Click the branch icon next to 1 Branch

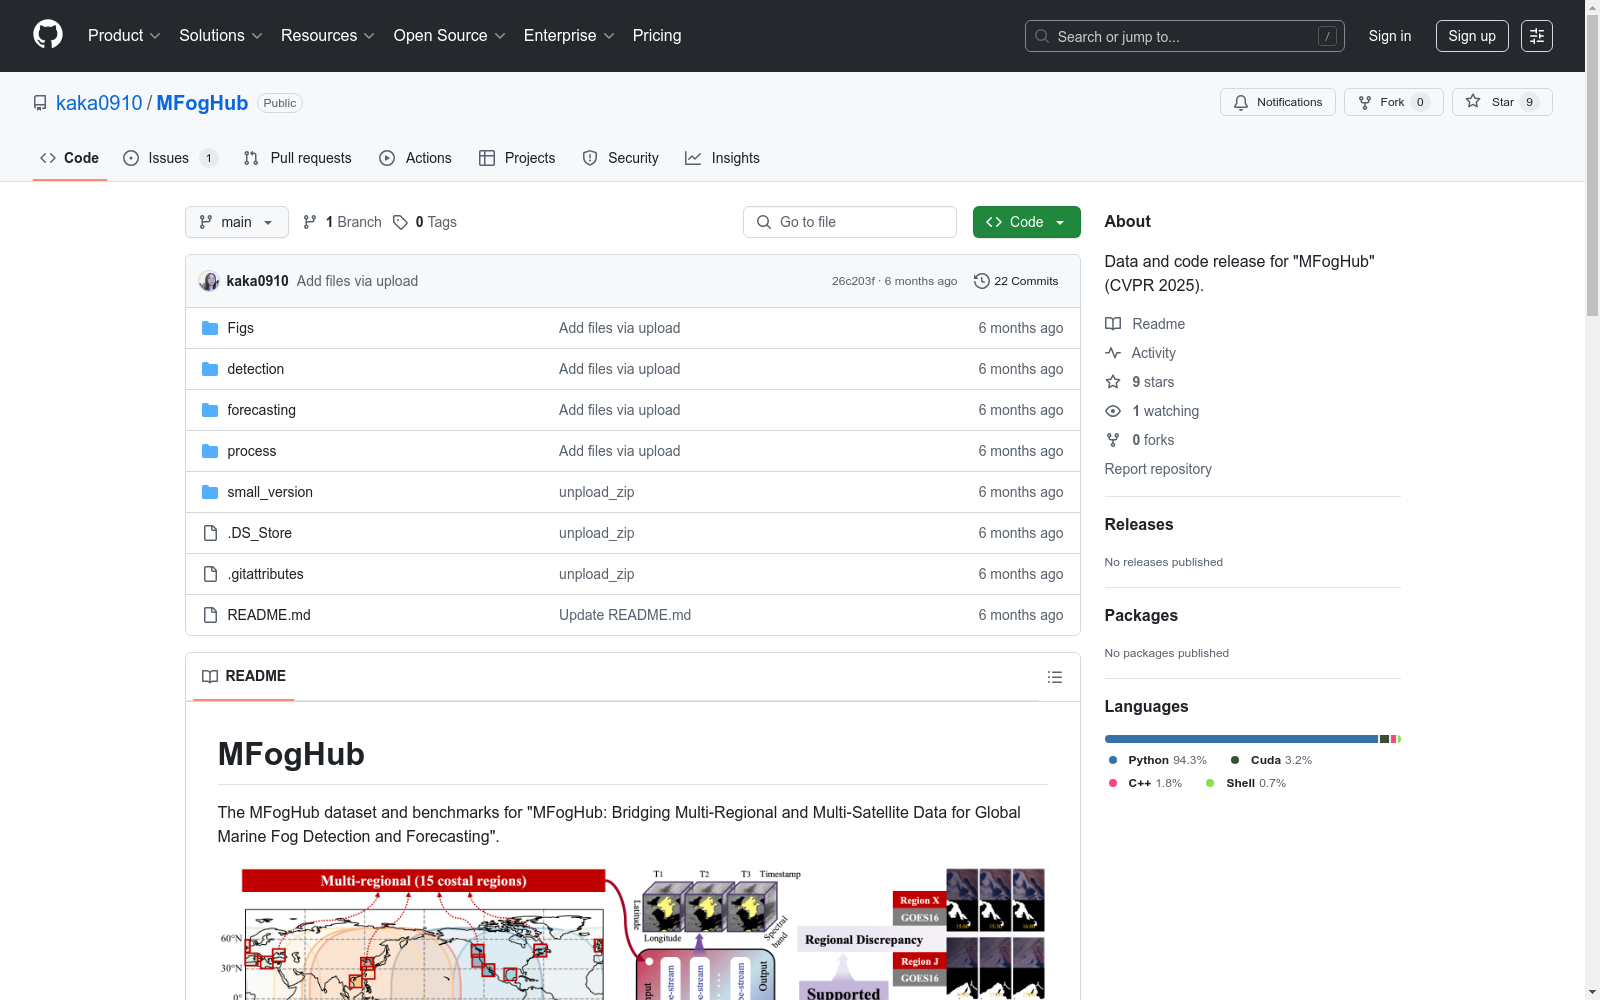pos(310,222)
